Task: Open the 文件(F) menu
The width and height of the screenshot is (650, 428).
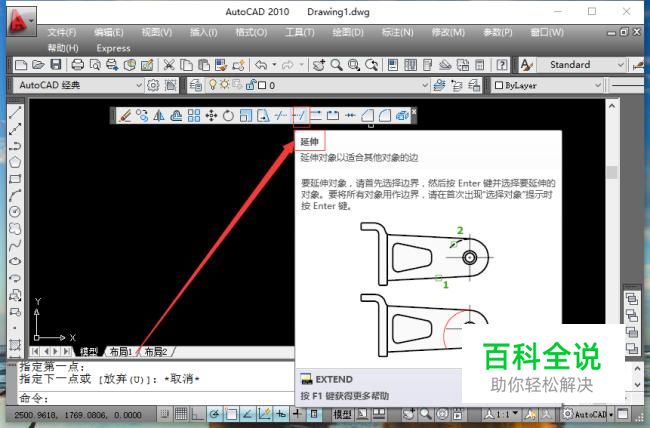Action: point(61,32)
